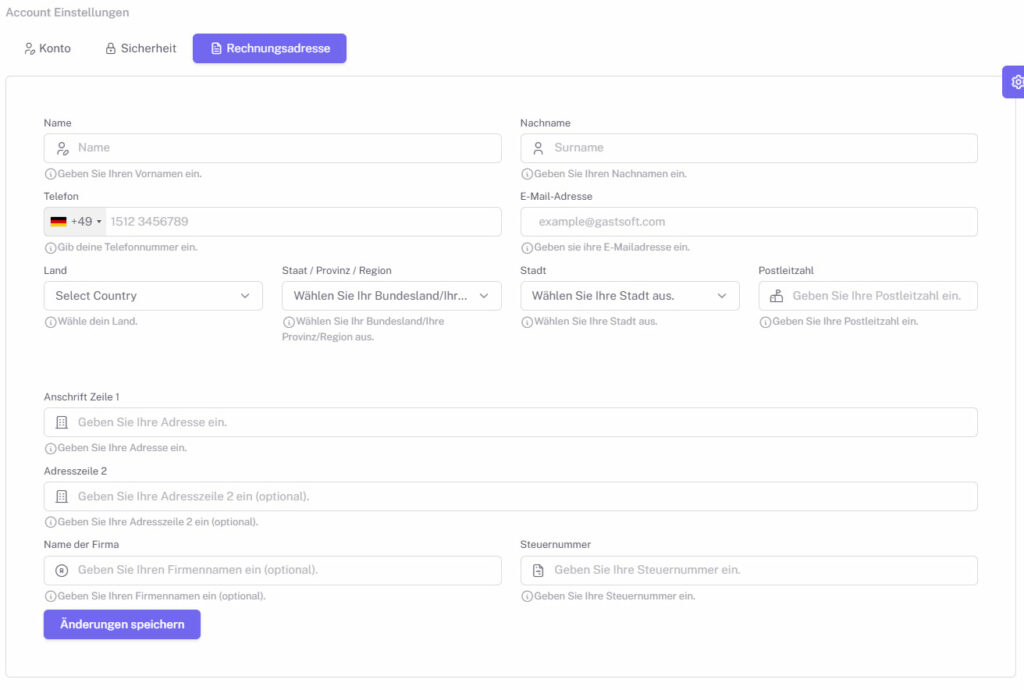Click info icon beside Stadt hint text
1024x690 pixels.
[x=526, y=322]
